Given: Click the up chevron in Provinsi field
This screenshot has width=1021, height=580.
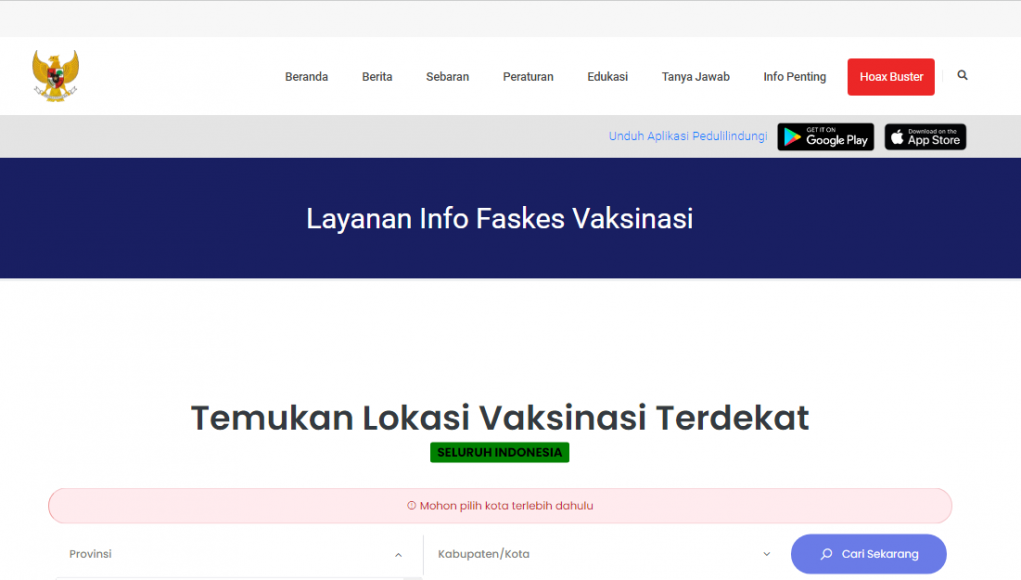Looking at the screenshot, I should coord(398,555).
